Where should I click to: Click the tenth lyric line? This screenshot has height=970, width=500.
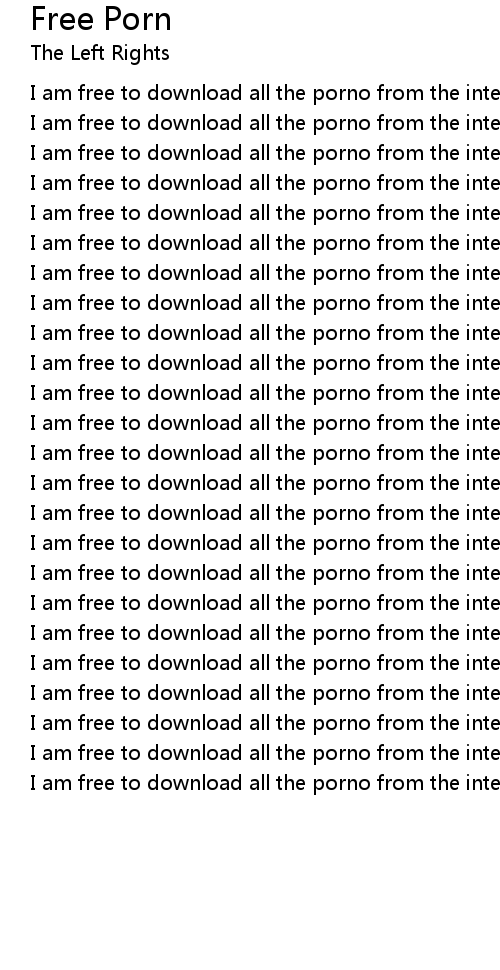[265, 363]
